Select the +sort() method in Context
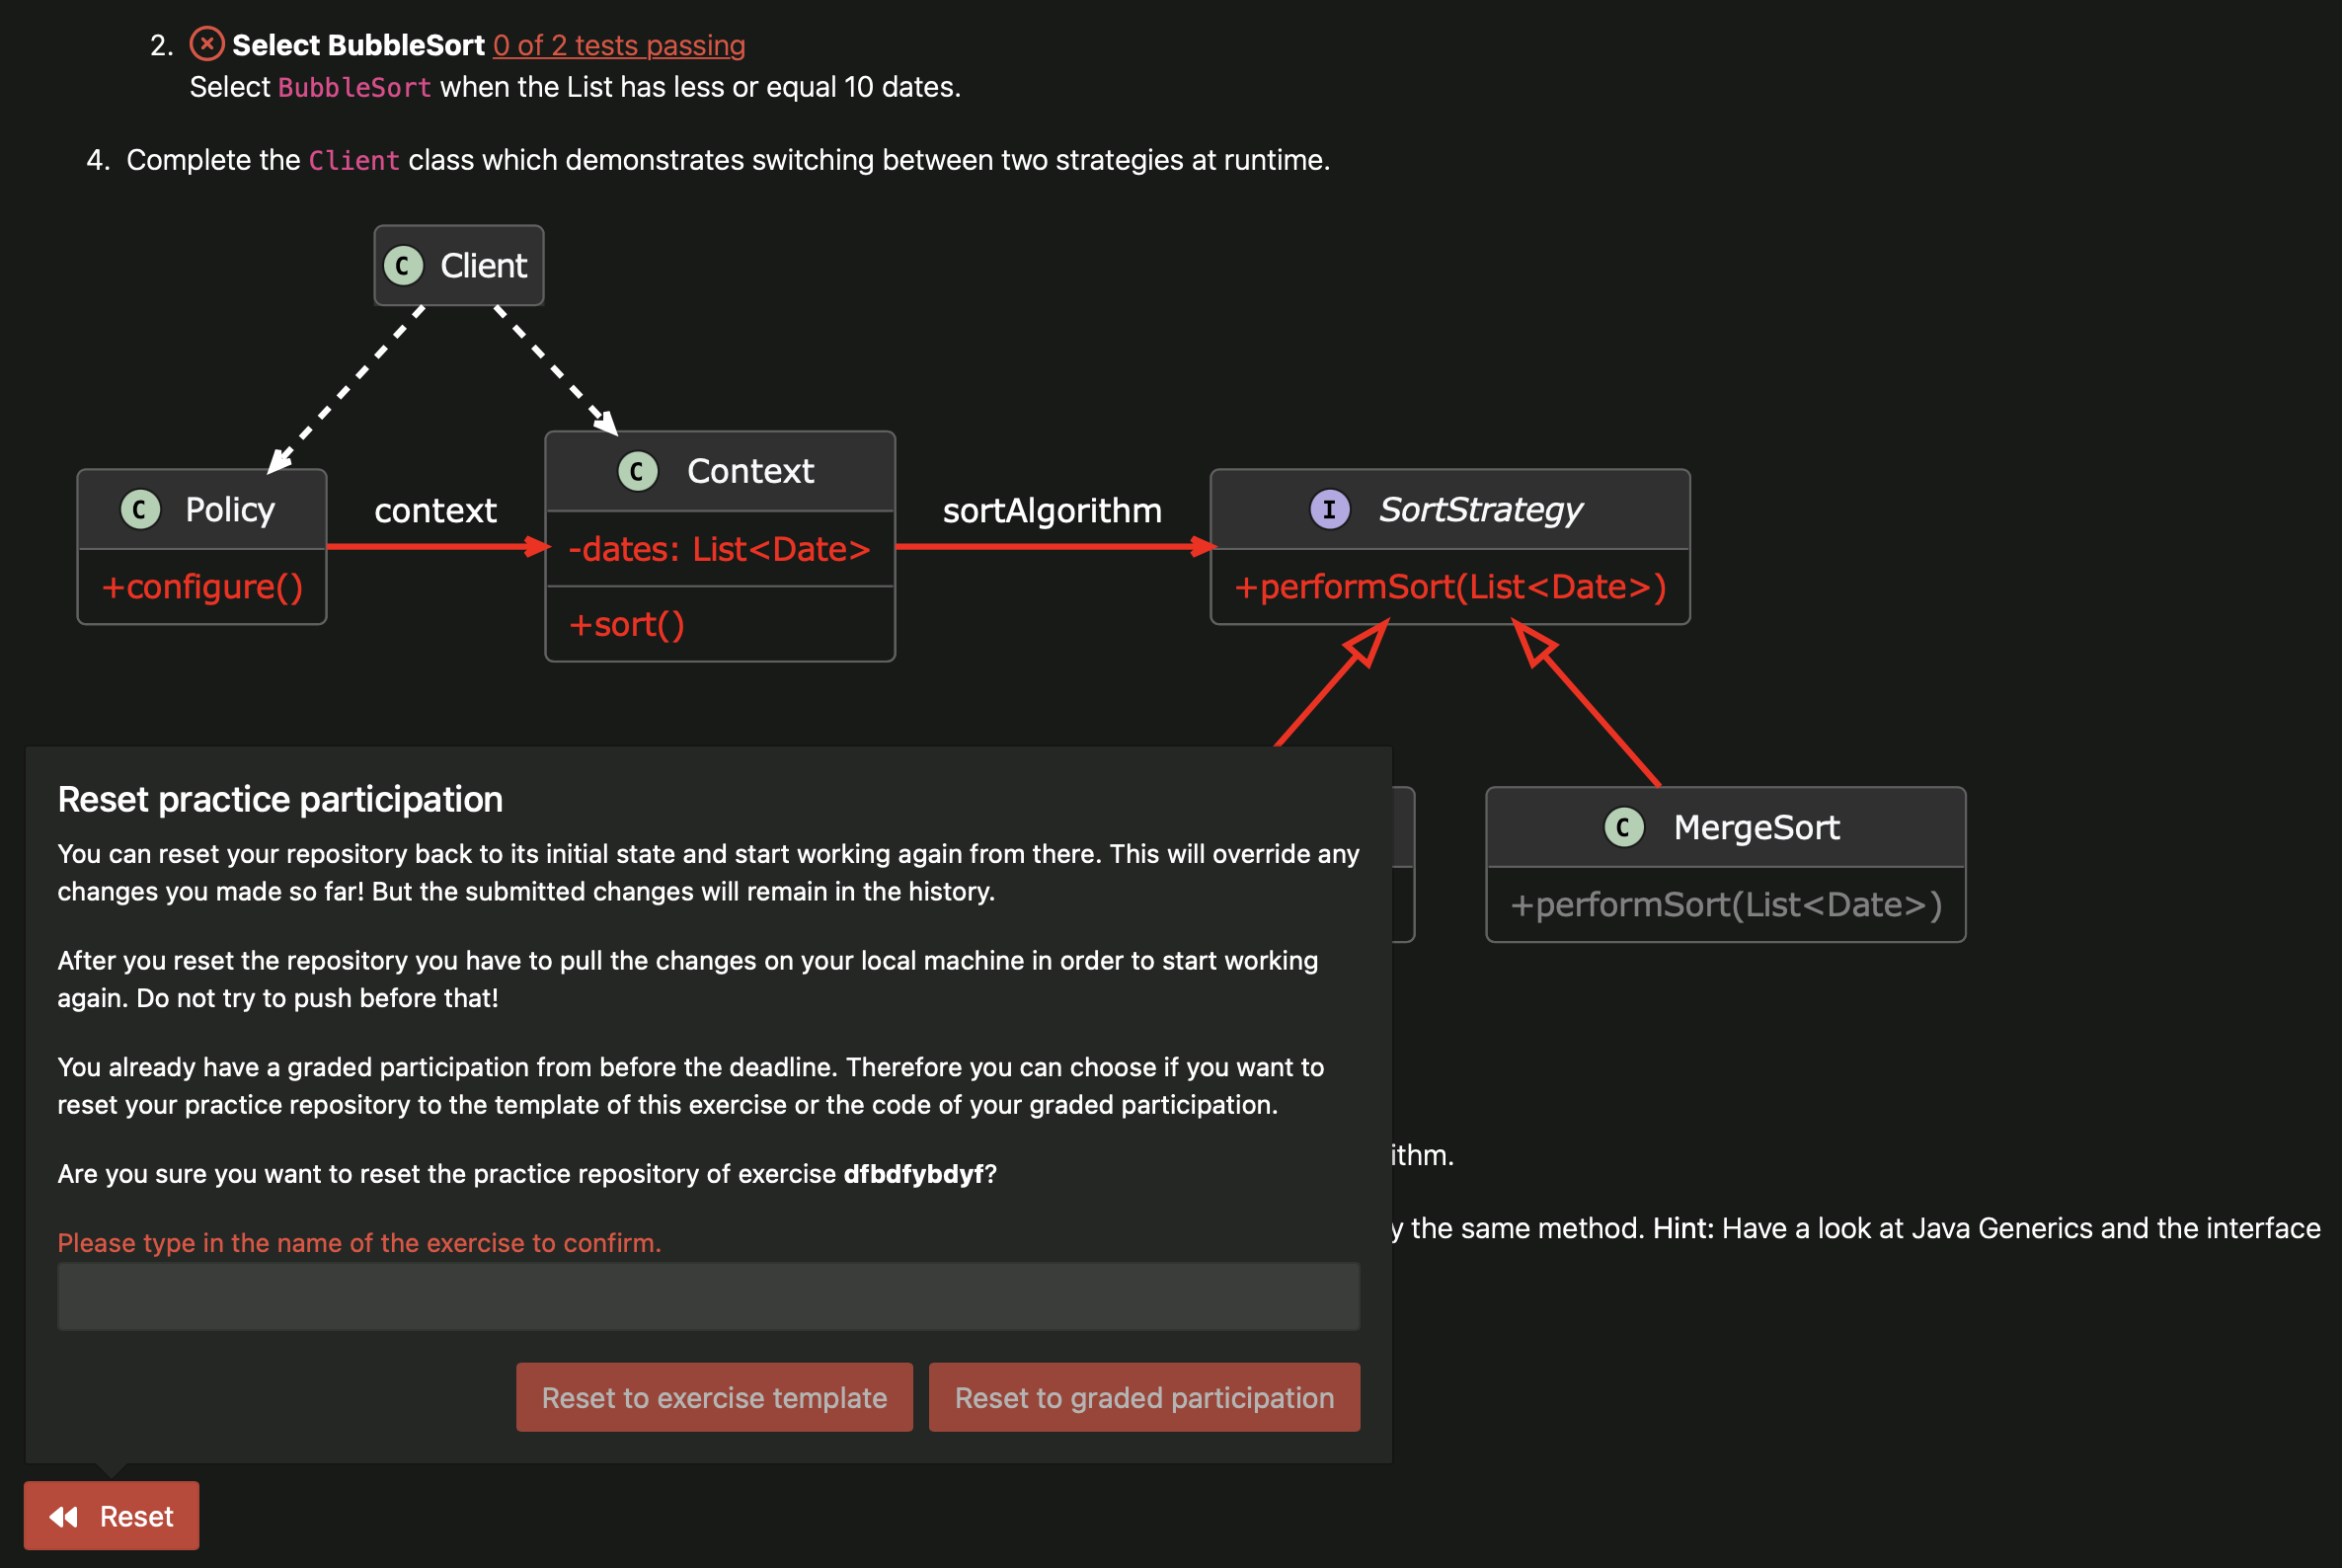Image resolution: width=2342 pixels, height=1568 pixels. [627, 624]
